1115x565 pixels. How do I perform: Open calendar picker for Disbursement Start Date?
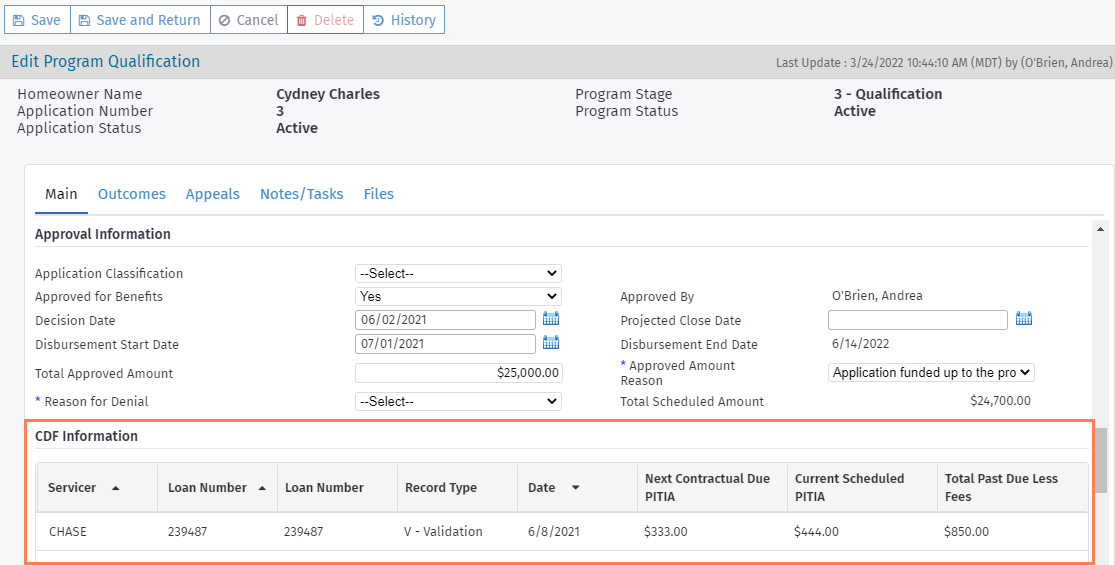click(x=551, y=343)
